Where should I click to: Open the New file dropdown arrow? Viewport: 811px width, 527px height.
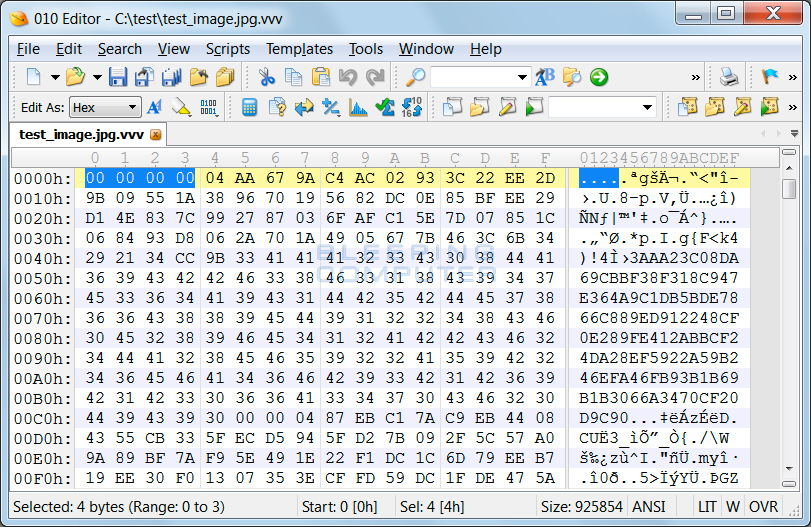tap(55, 78)
